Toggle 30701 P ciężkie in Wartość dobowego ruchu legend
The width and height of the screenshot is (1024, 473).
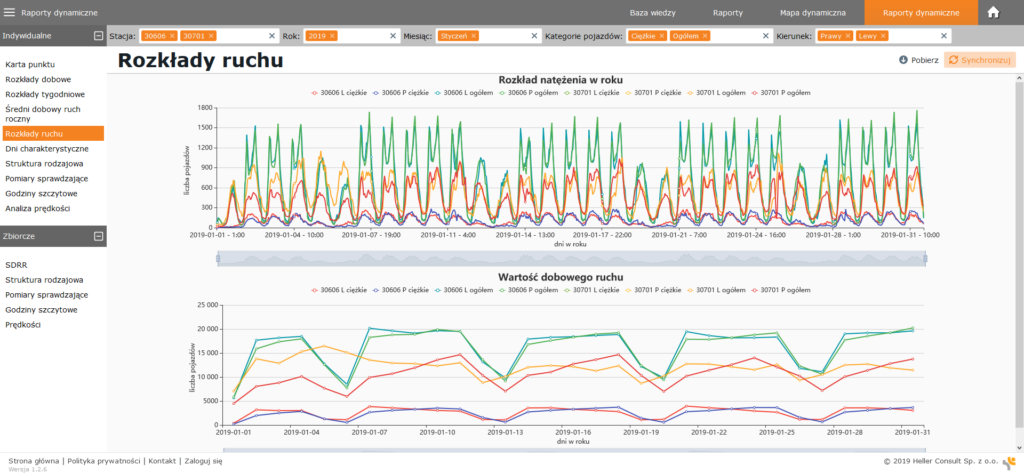[x=653, y=289]
